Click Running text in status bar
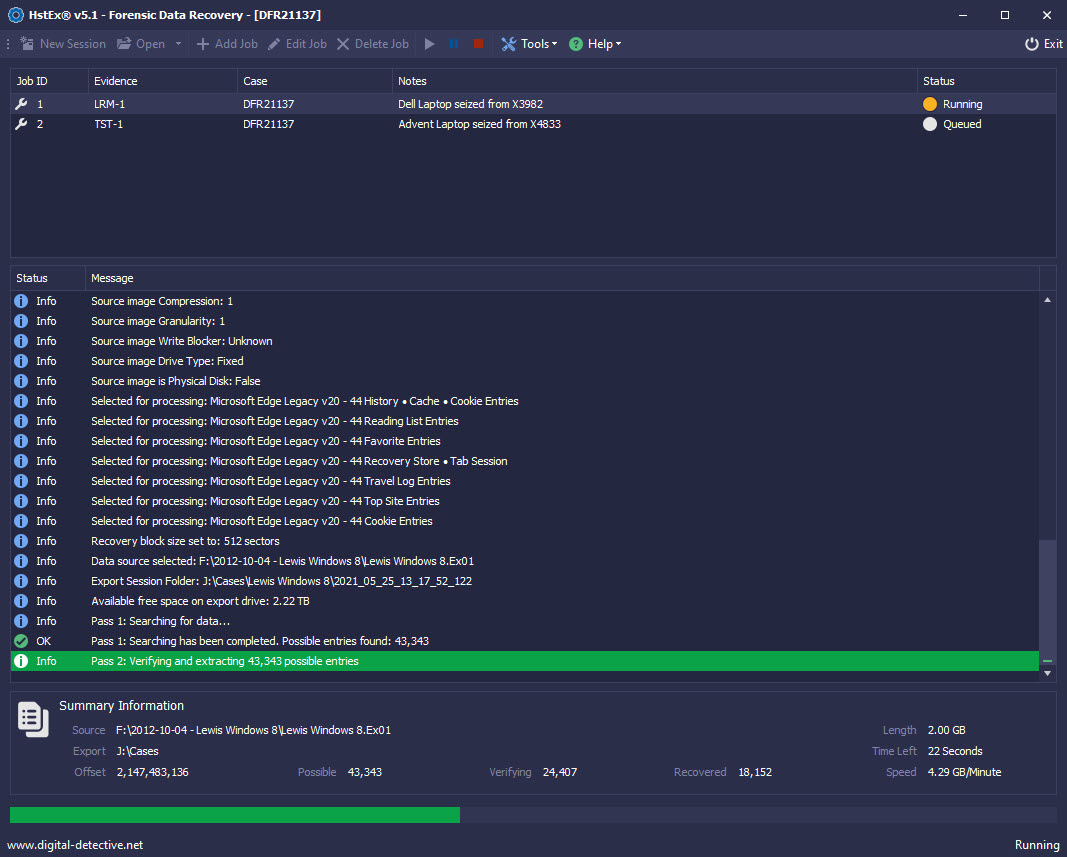The width and height of the screenshot is (1067, 857). tap(1037, 845)
